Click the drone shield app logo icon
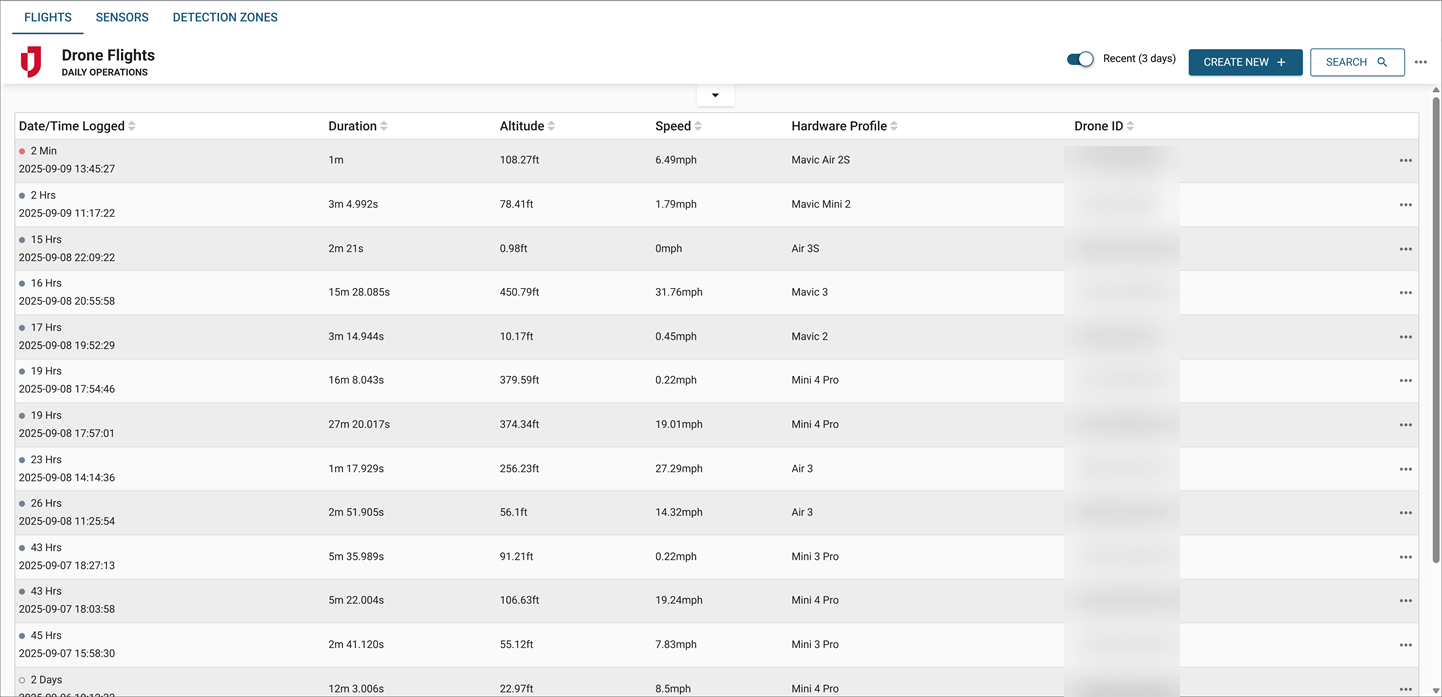 click(x=30, y=61)
